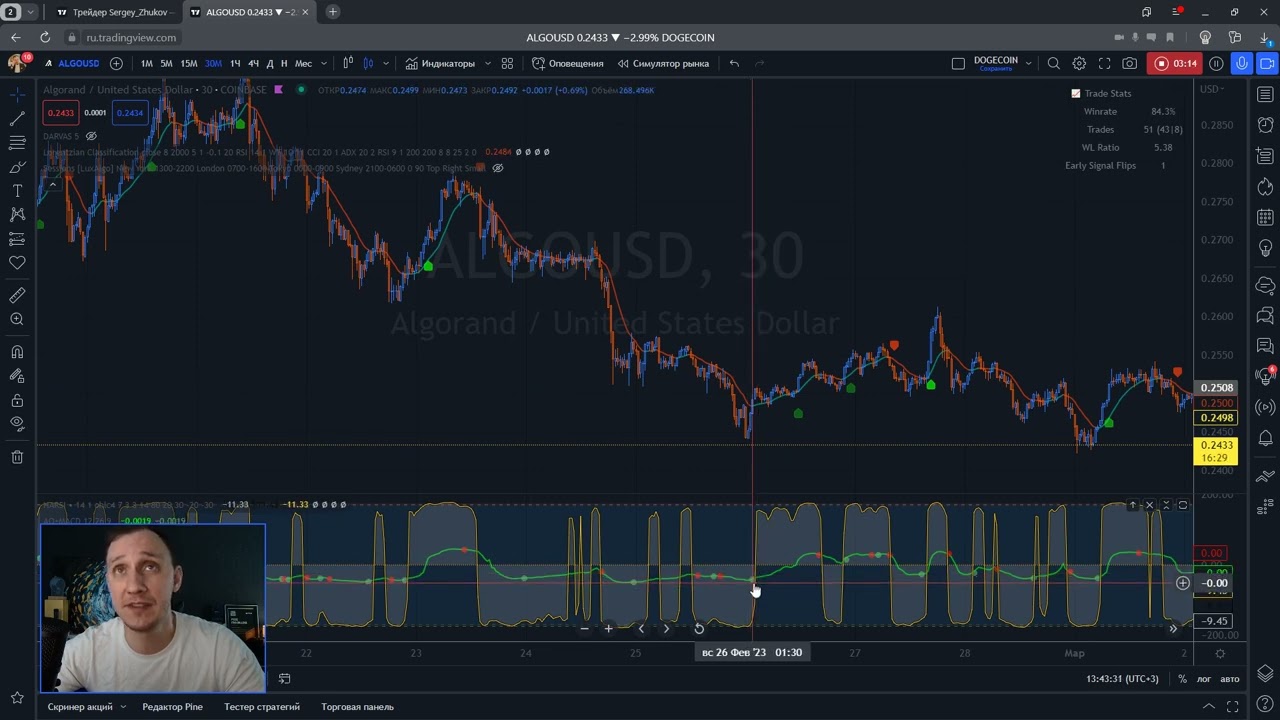
Task: Expand the Скринер акций dropdown arrow
Action: coord(123,707)
